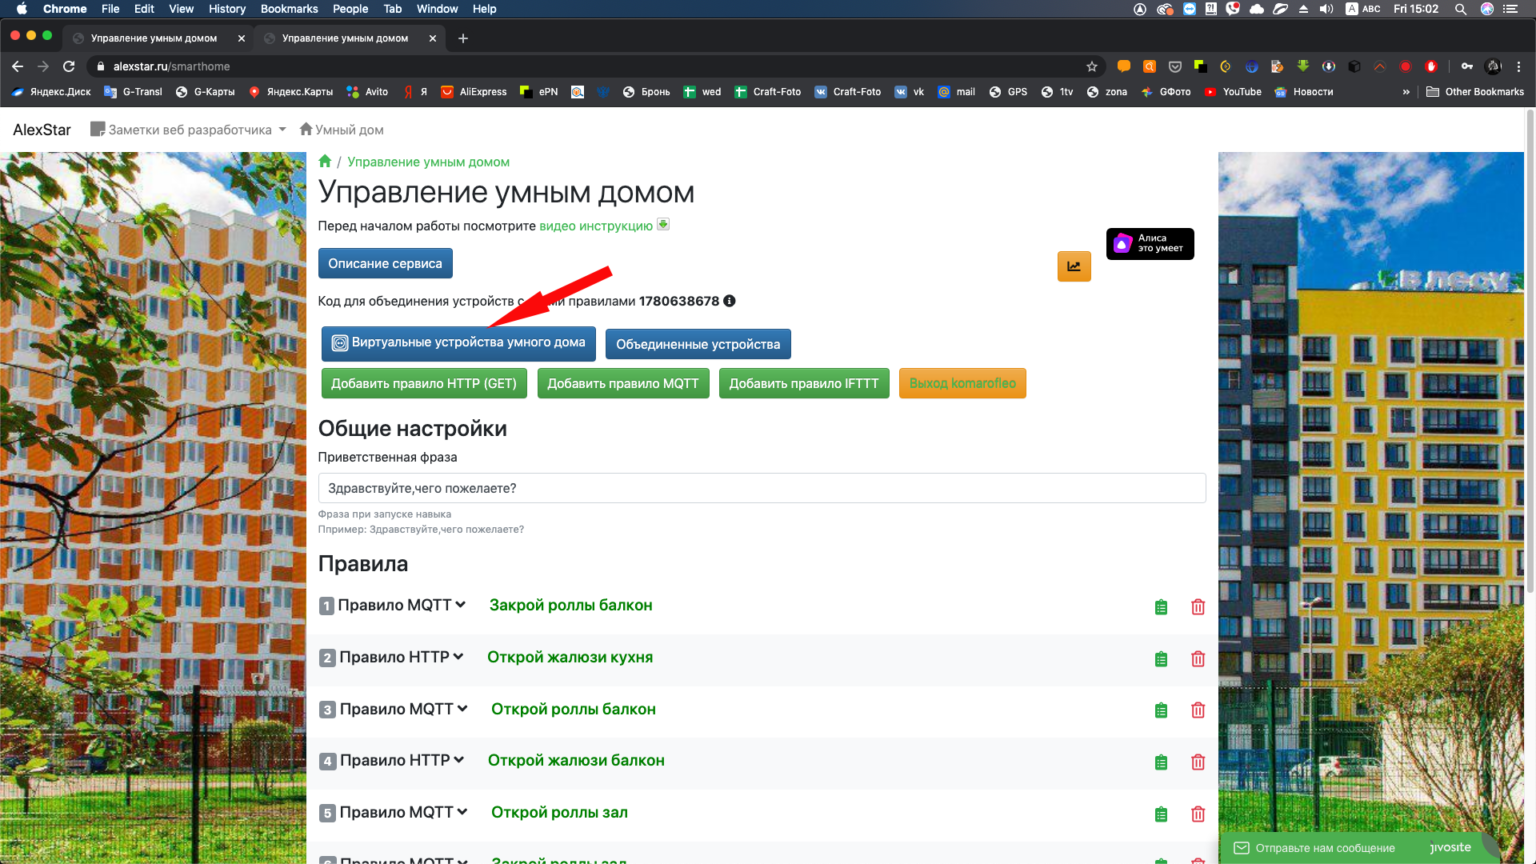
Task: Show hidden bookmarks with the » chevron
Action: pos(1406,92)
